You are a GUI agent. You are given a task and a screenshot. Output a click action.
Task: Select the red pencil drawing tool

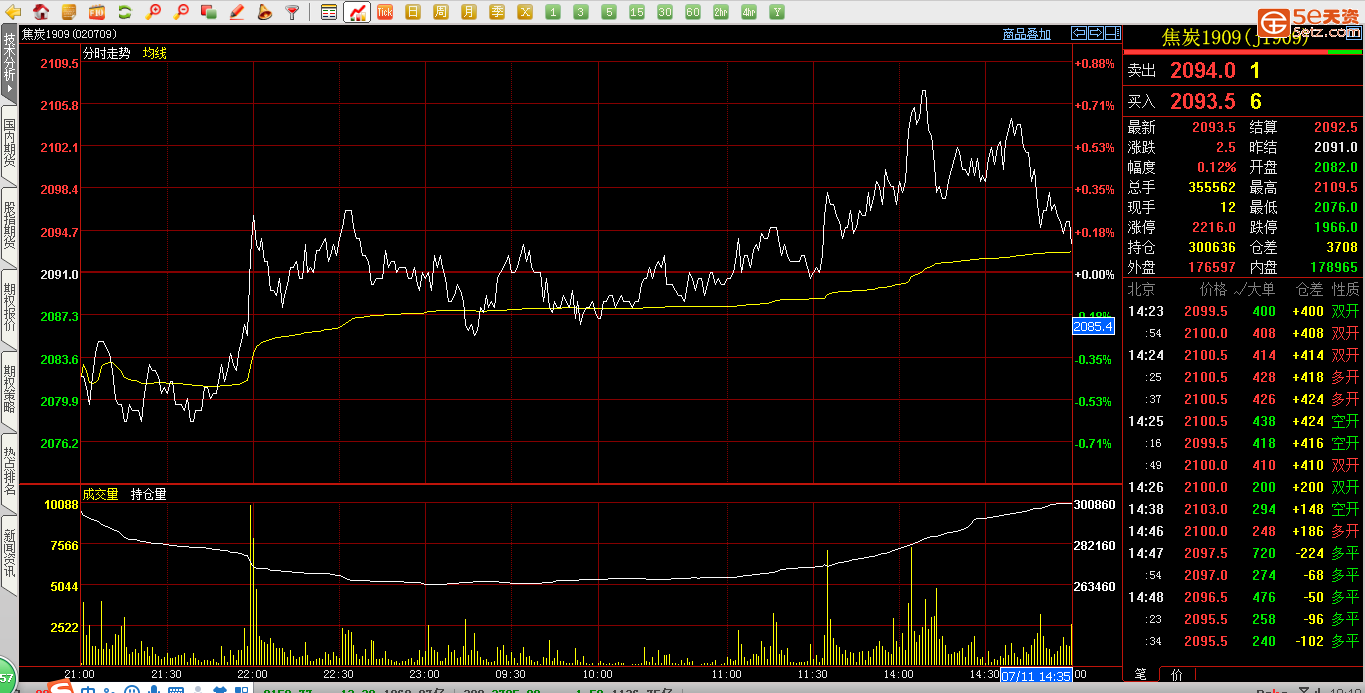point(237,12)
